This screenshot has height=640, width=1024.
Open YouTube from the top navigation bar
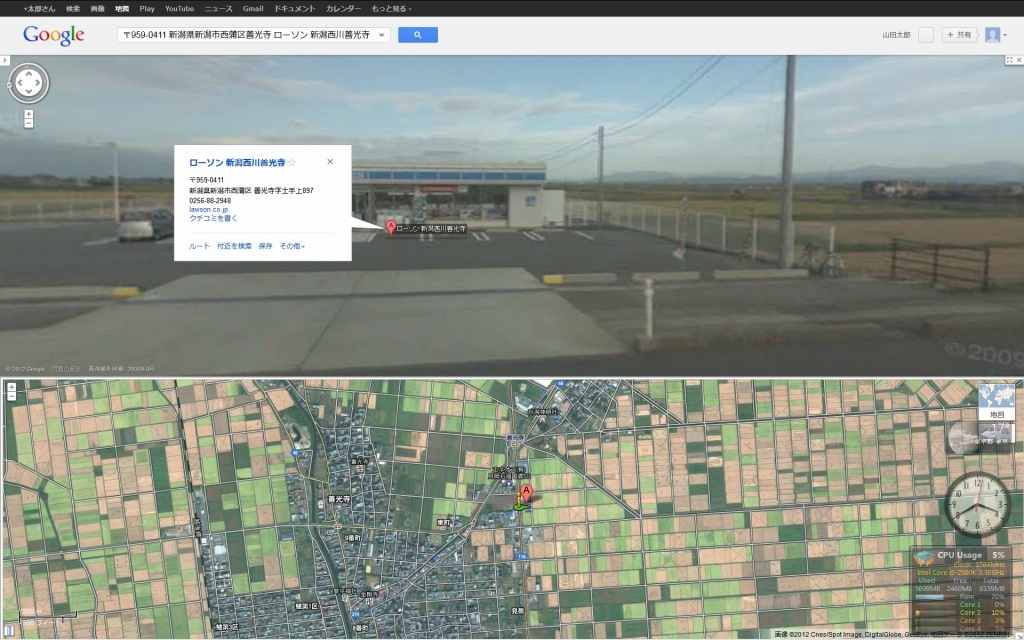click(x=180, y=8)
